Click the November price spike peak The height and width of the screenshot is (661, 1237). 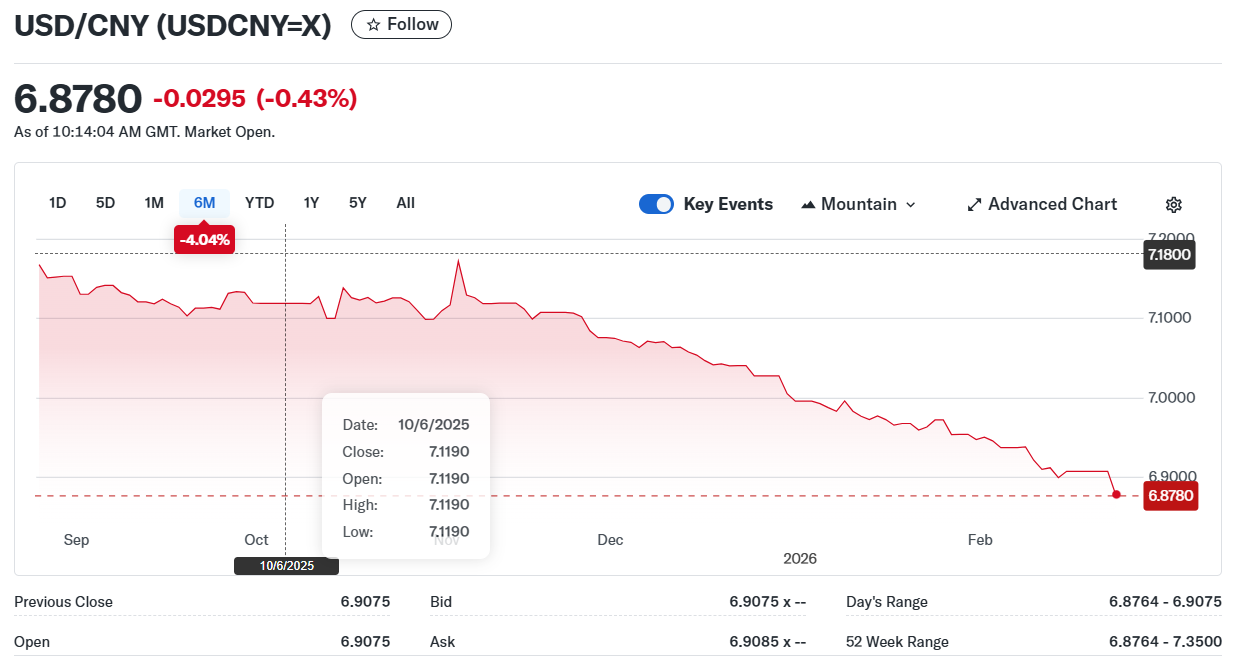tap(458, 261)
